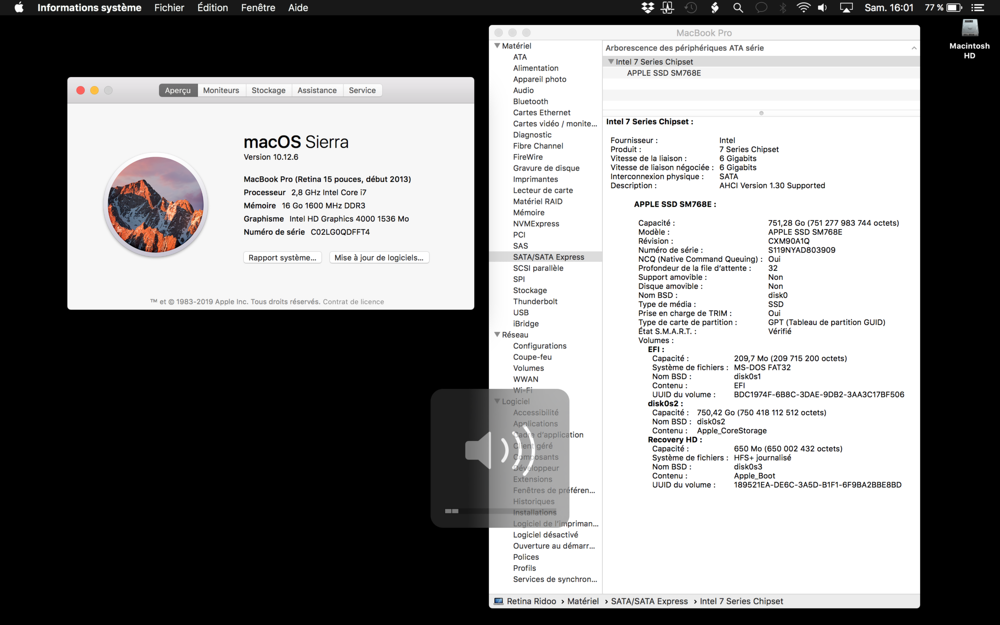Click the battery status icon

[954, 8]
